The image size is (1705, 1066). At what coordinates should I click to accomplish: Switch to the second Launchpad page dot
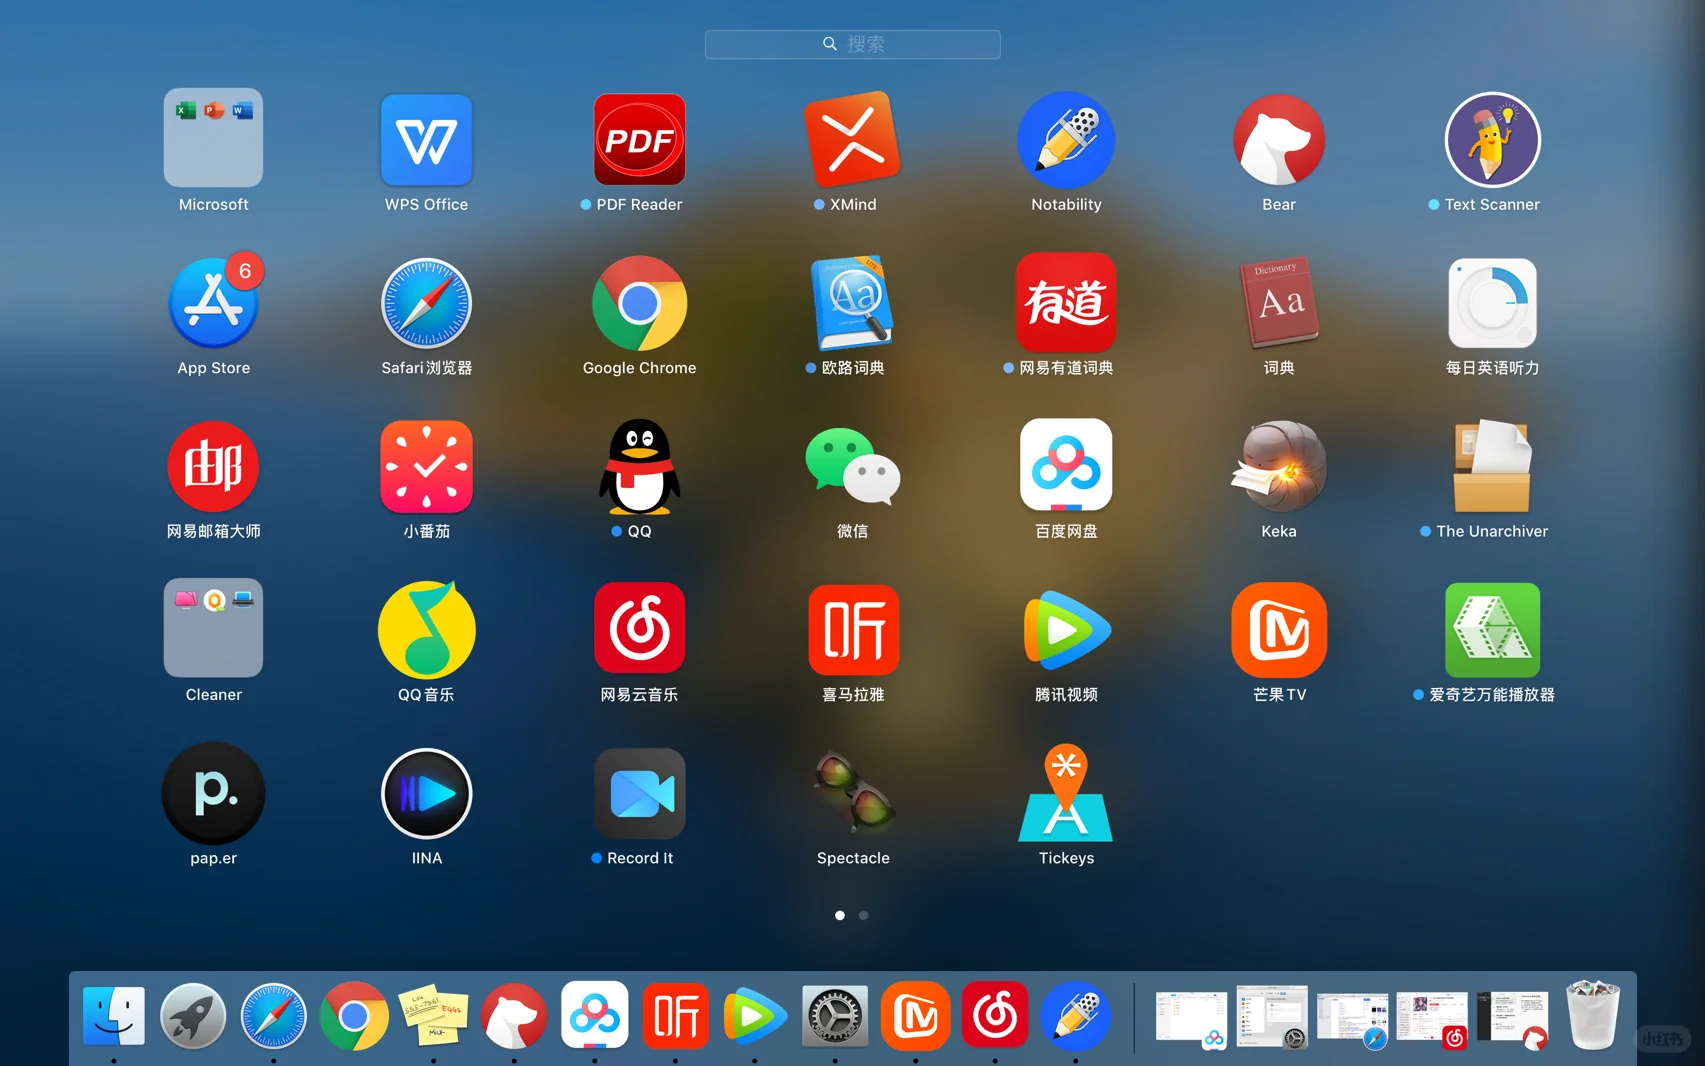tap(864, 915)
